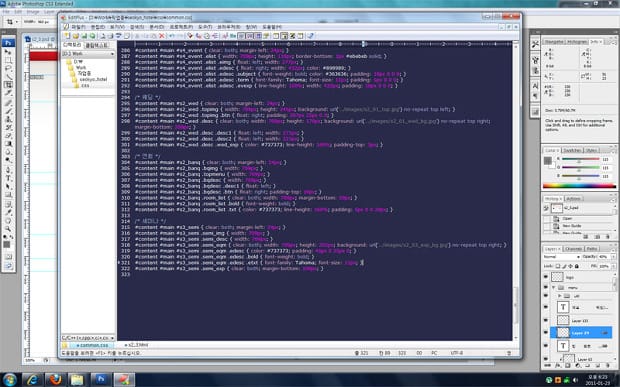Image resolution: width=620 pixels, height=387 pixels.
Task: Open the Normal blend mode dropdown
Action: click(561, 257)
